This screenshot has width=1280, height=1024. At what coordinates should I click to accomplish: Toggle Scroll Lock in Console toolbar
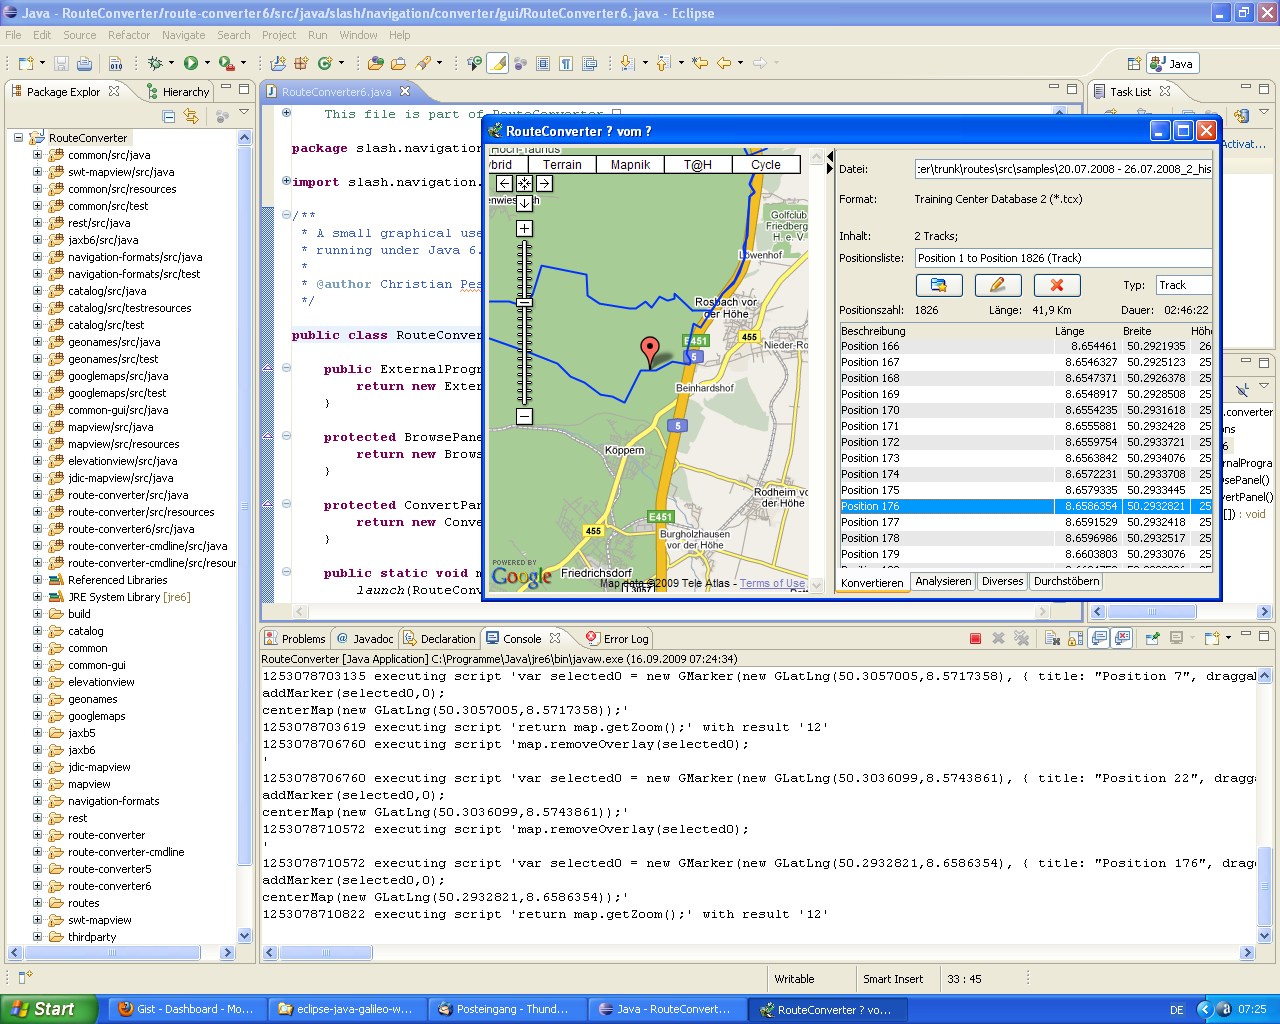click(1076, 638)
